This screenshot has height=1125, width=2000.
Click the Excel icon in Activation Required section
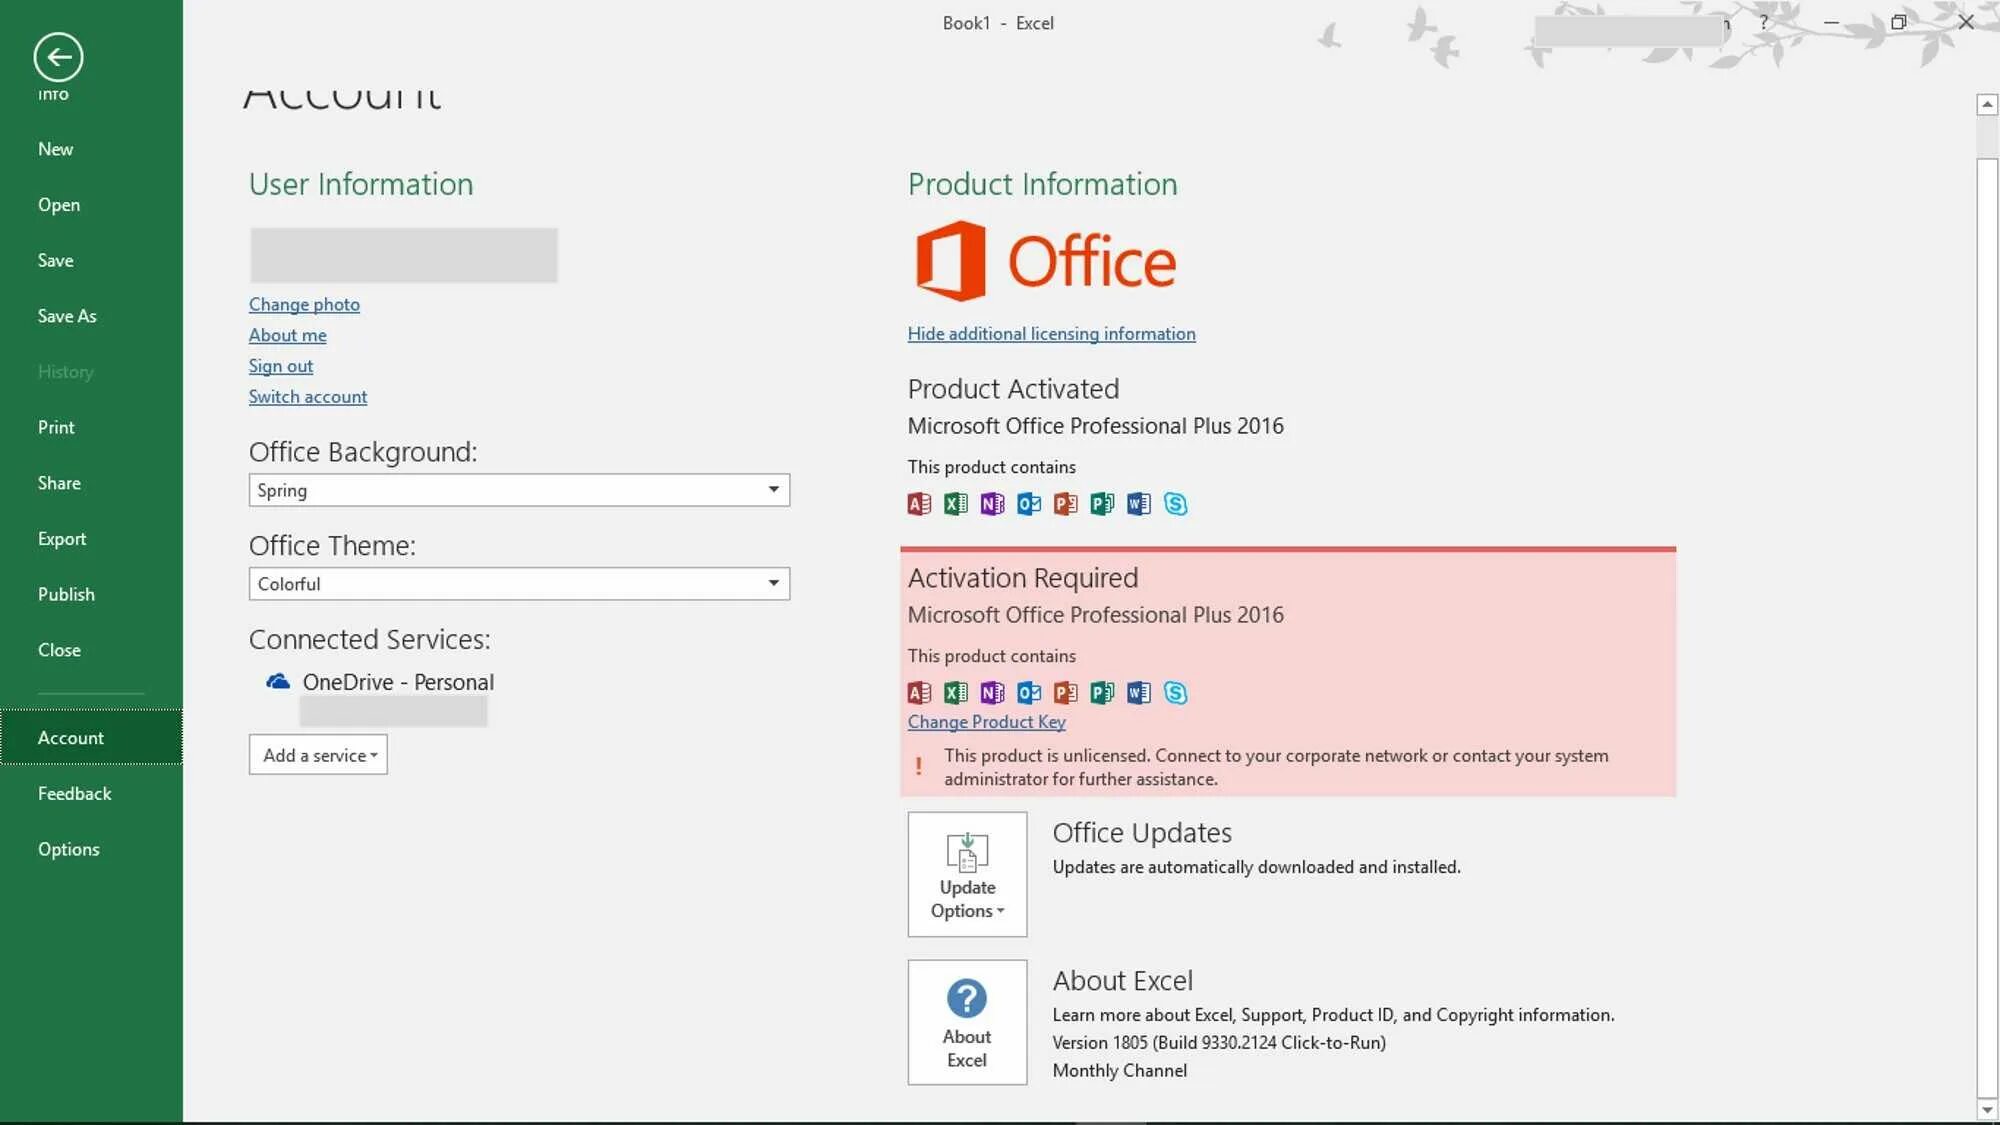click(956, 693)
